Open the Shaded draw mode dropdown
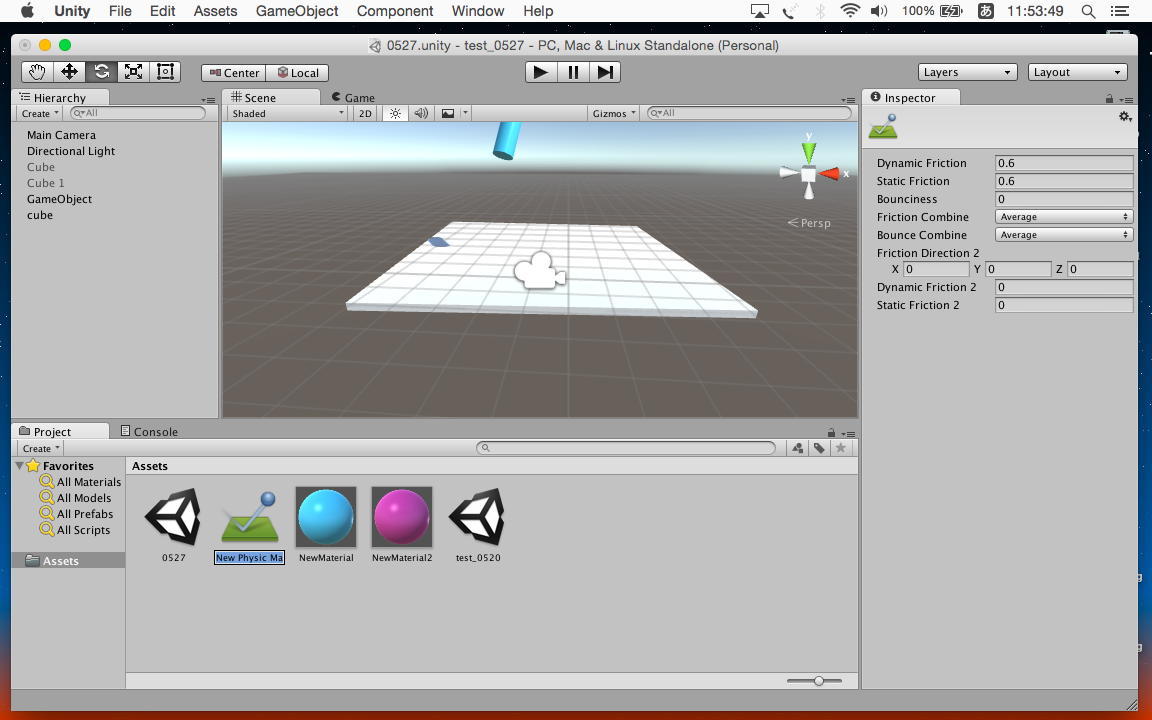1152x720 pixels. click(287, 113)
